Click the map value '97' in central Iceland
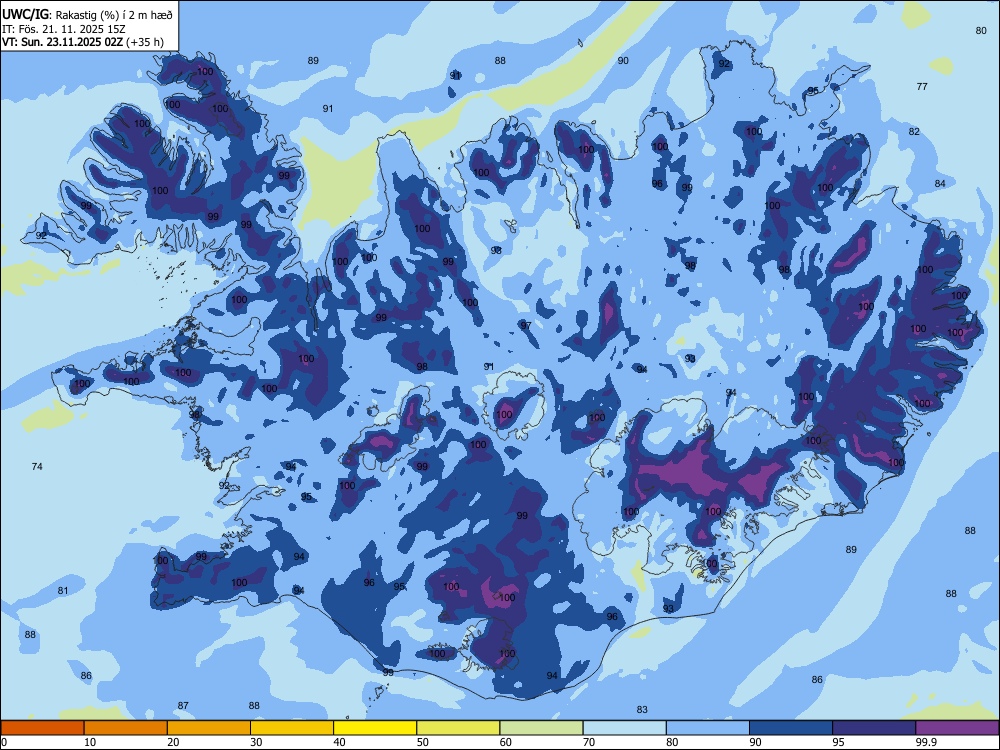This screenshot has height=750, width=1000. pyautogui.click(x=526, y=325)
